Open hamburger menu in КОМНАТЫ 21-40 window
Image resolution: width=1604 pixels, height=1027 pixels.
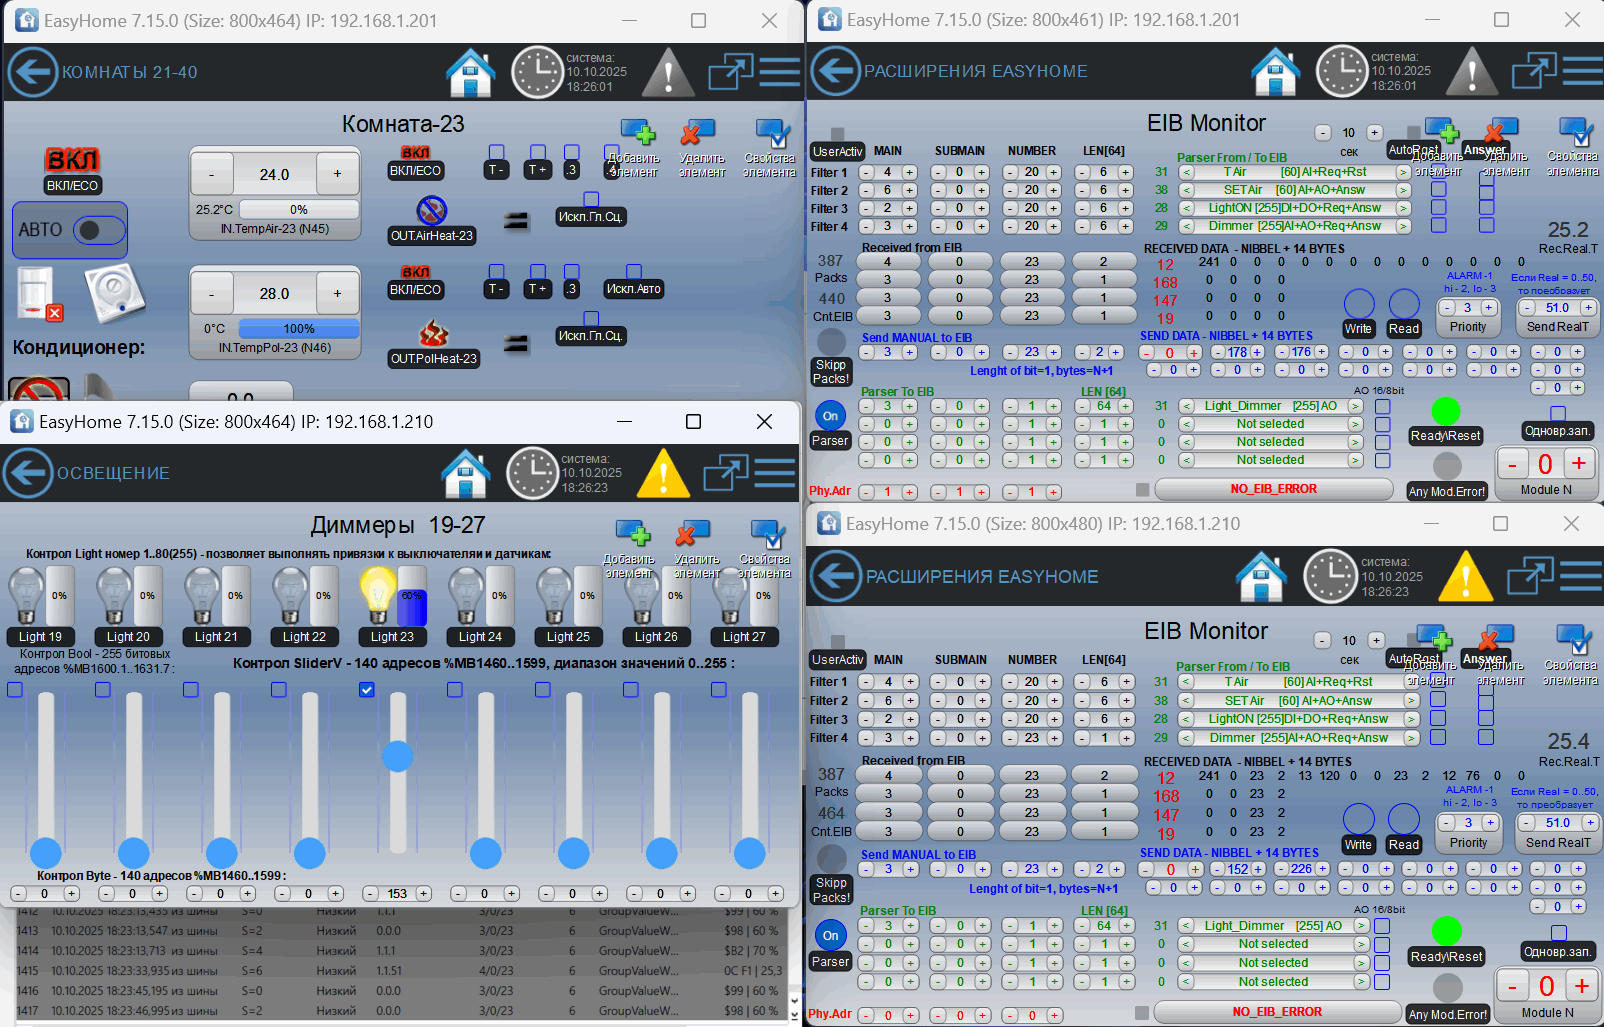[x=779, y=72]
